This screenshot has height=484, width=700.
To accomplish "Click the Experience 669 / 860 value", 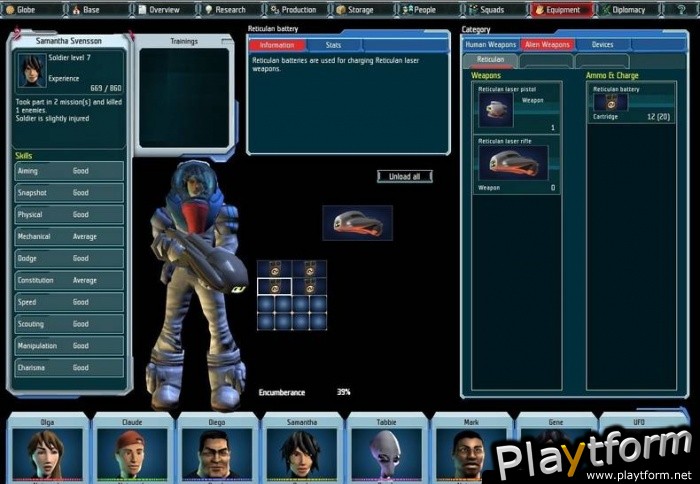I will [x=106, y=88].
